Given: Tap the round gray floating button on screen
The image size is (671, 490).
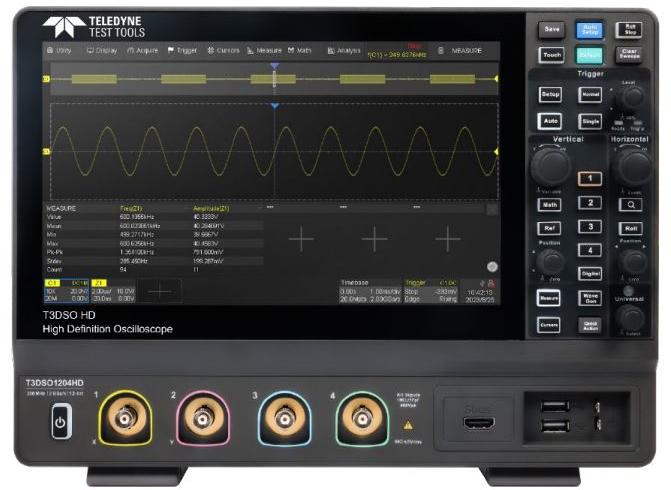Looking at the screenshot, I should pos(492,267).
